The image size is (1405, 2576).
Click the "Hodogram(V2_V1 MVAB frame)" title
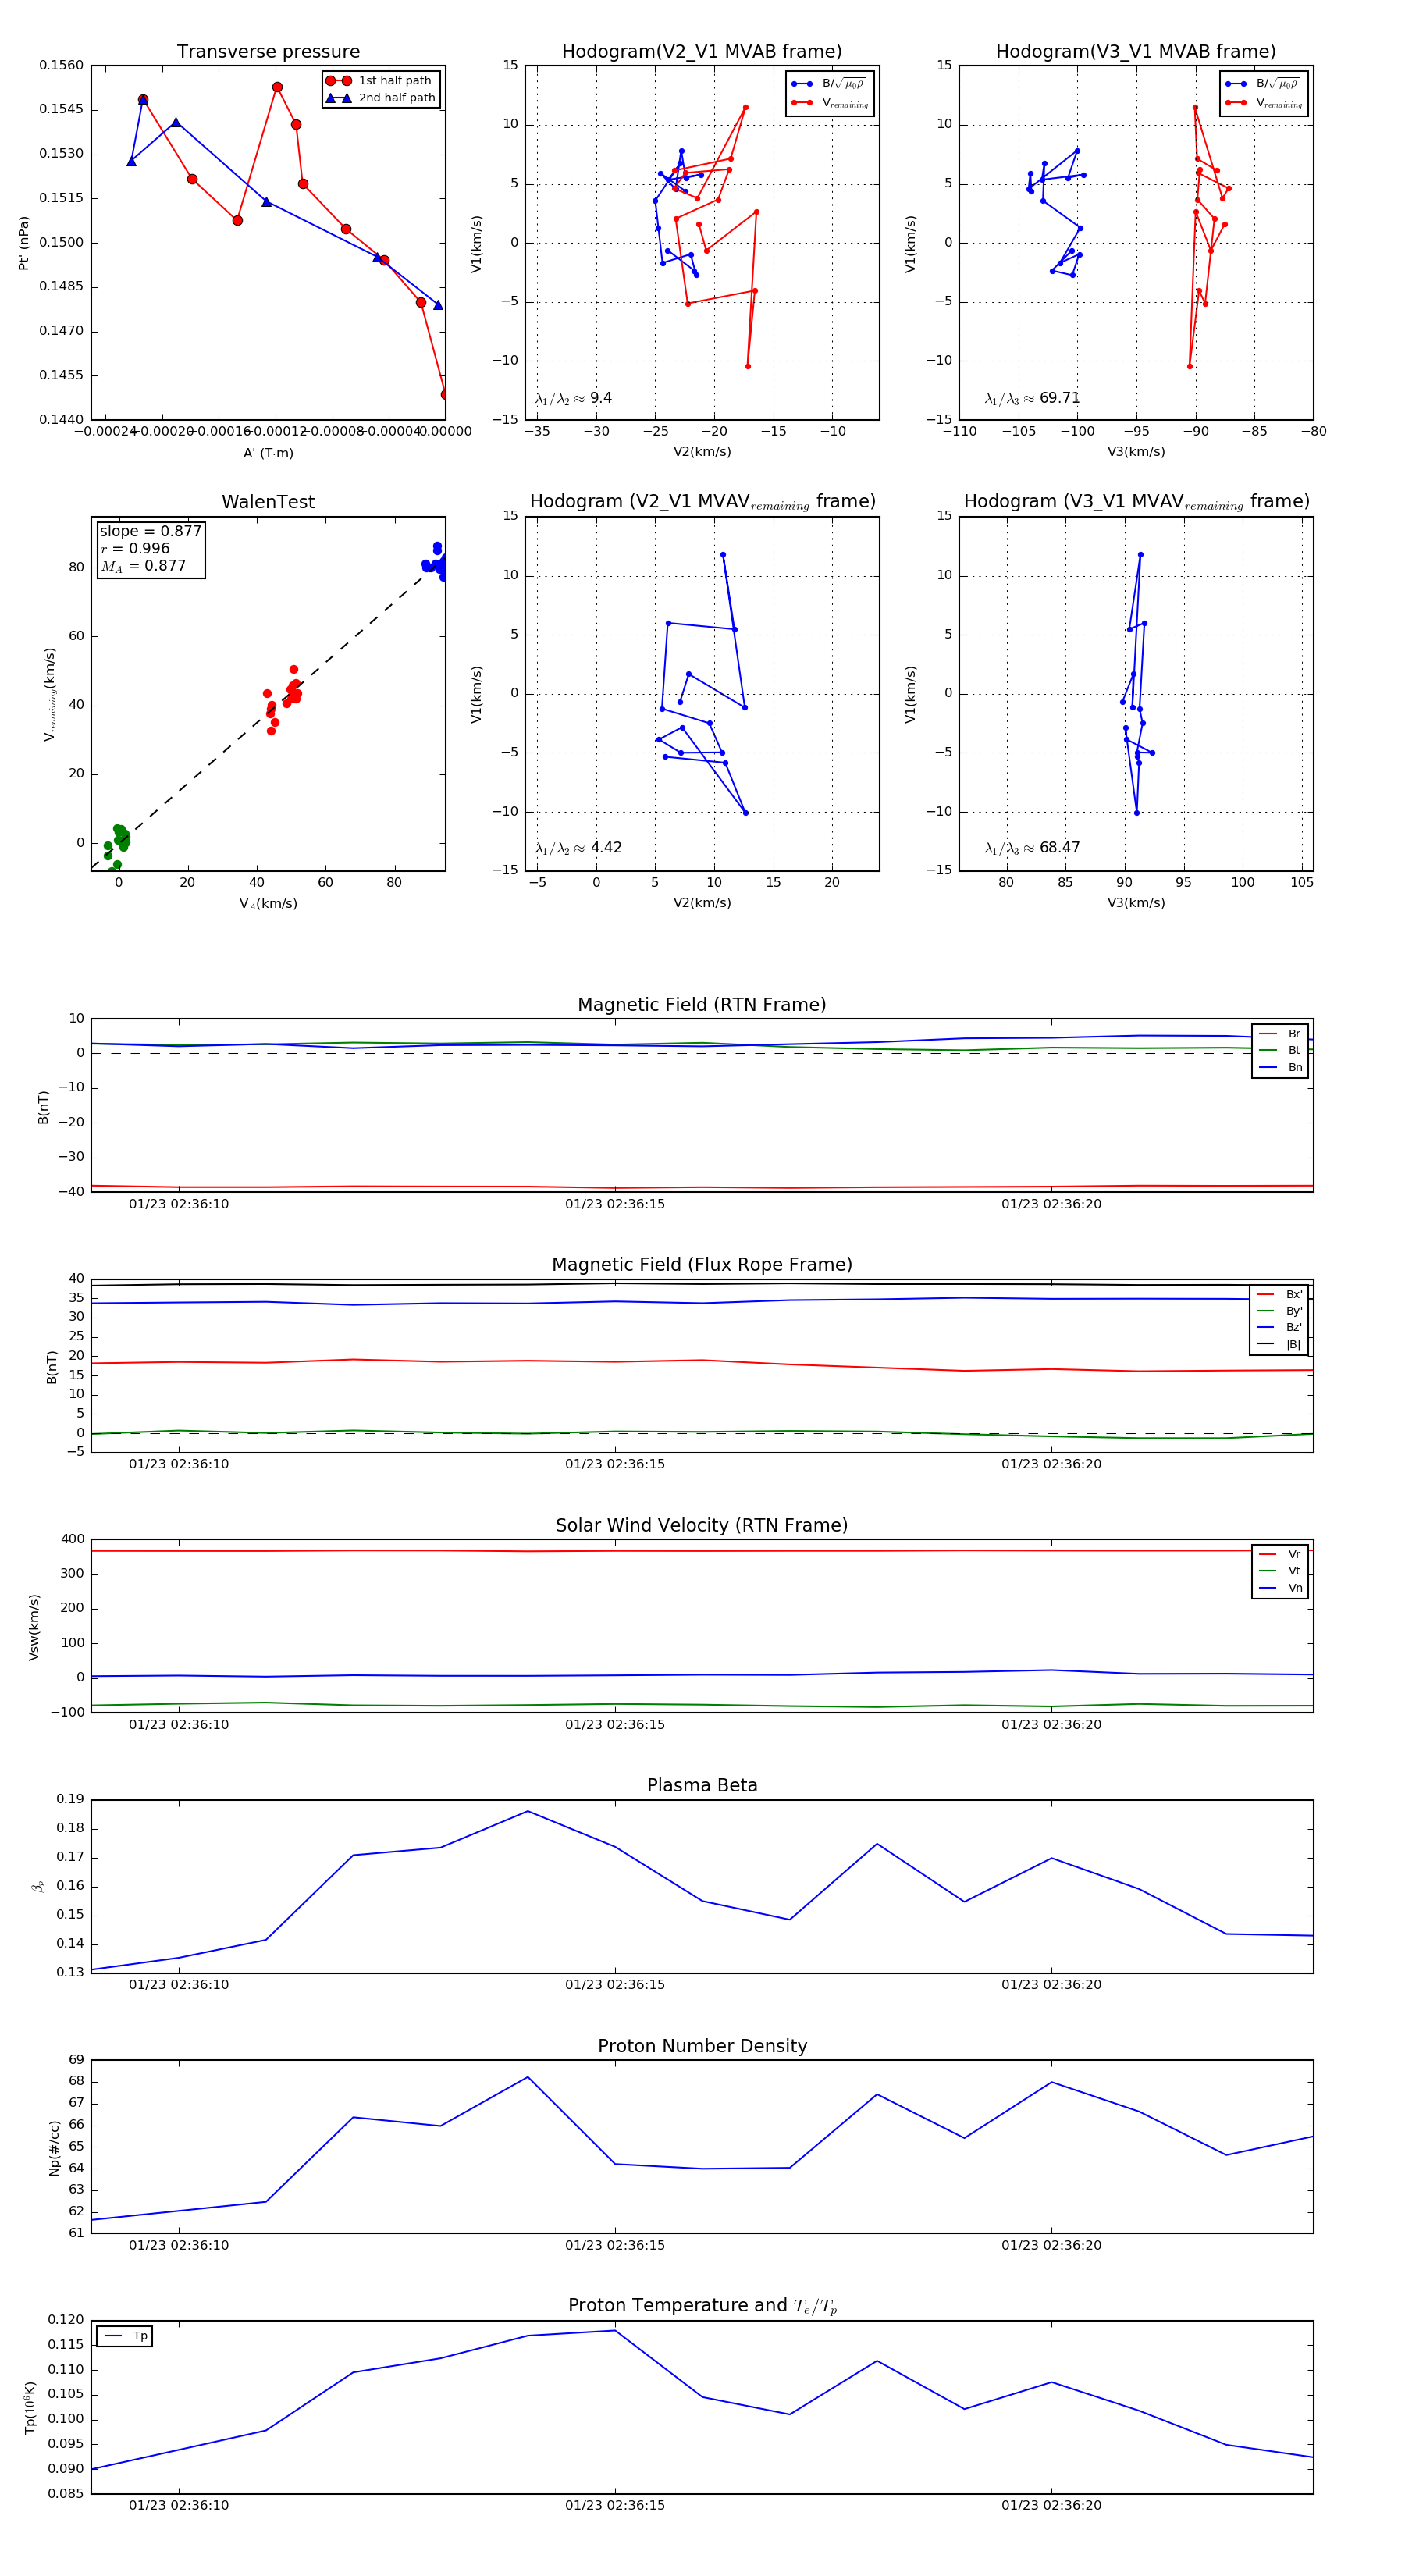coord(702,52)
